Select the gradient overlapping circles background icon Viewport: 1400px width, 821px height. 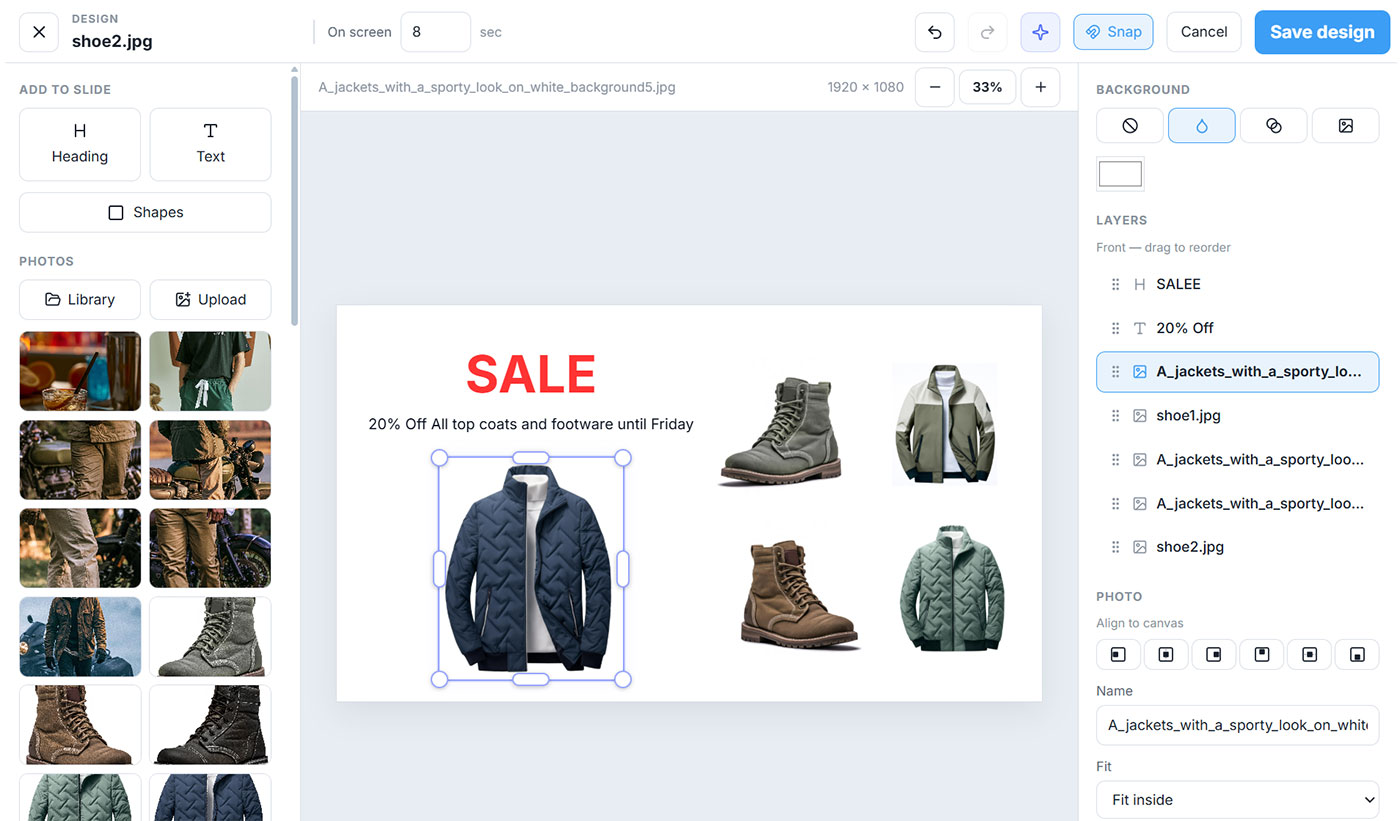1274,126
